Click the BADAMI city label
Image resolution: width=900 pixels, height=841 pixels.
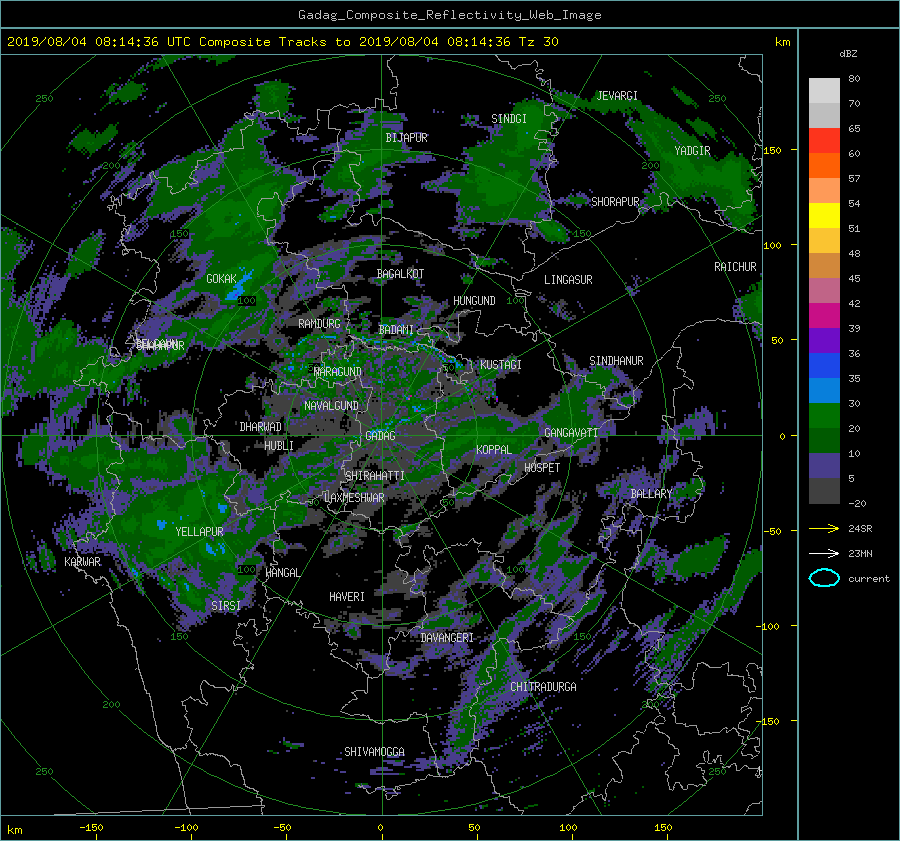pos(396,330)
